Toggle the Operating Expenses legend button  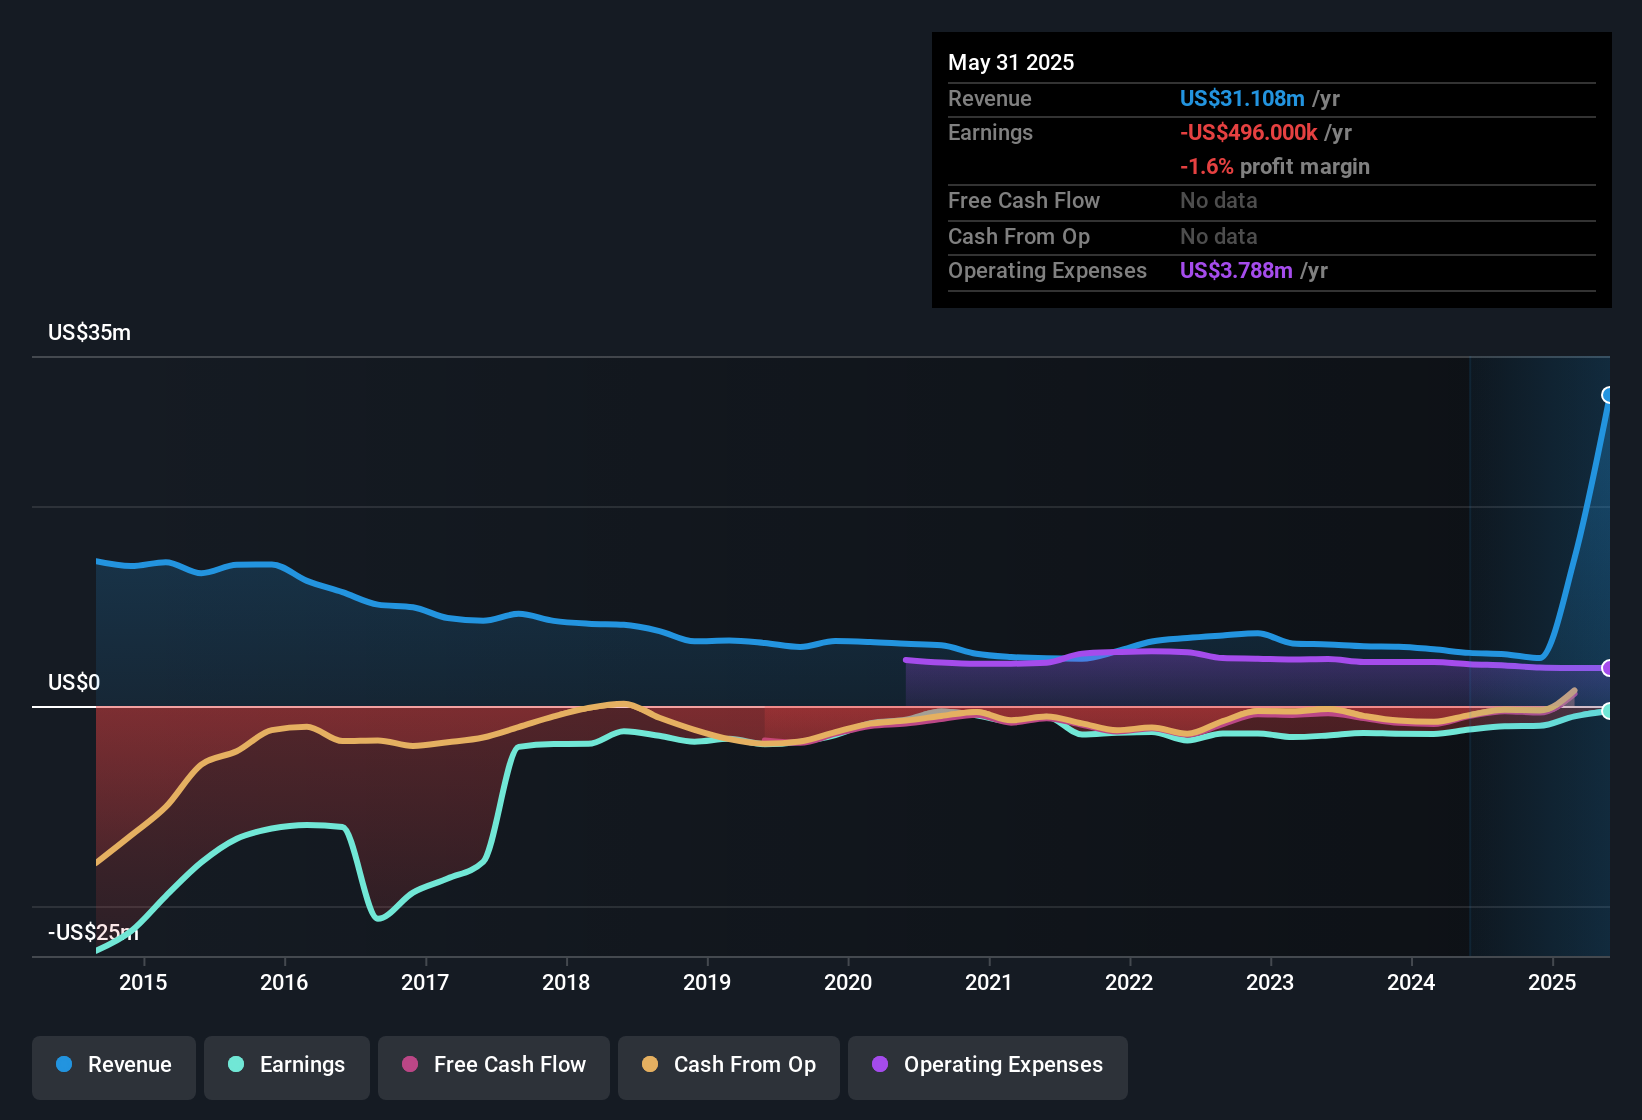coord(988,1067)
